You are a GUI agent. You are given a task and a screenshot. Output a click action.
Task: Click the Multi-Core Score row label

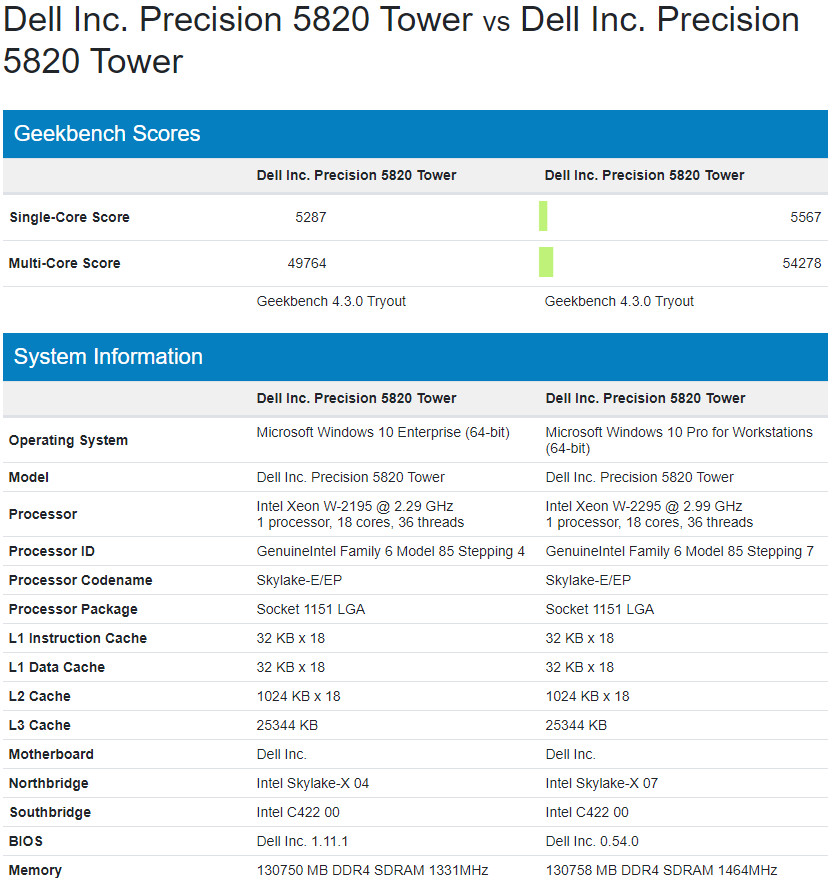coord(64,263)
